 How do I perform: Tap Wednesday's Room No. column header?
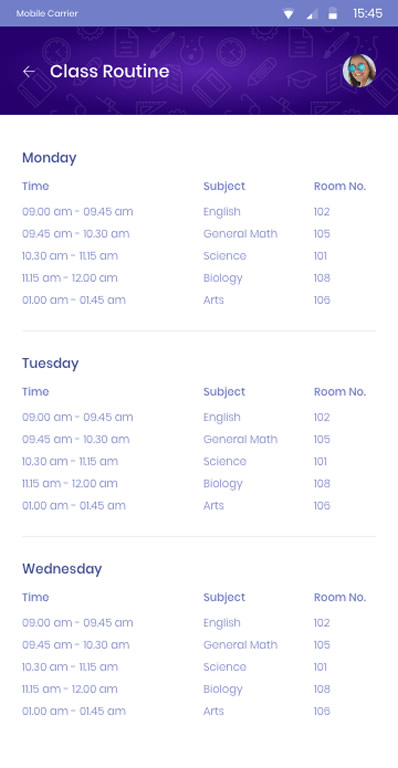coord(340,598)
